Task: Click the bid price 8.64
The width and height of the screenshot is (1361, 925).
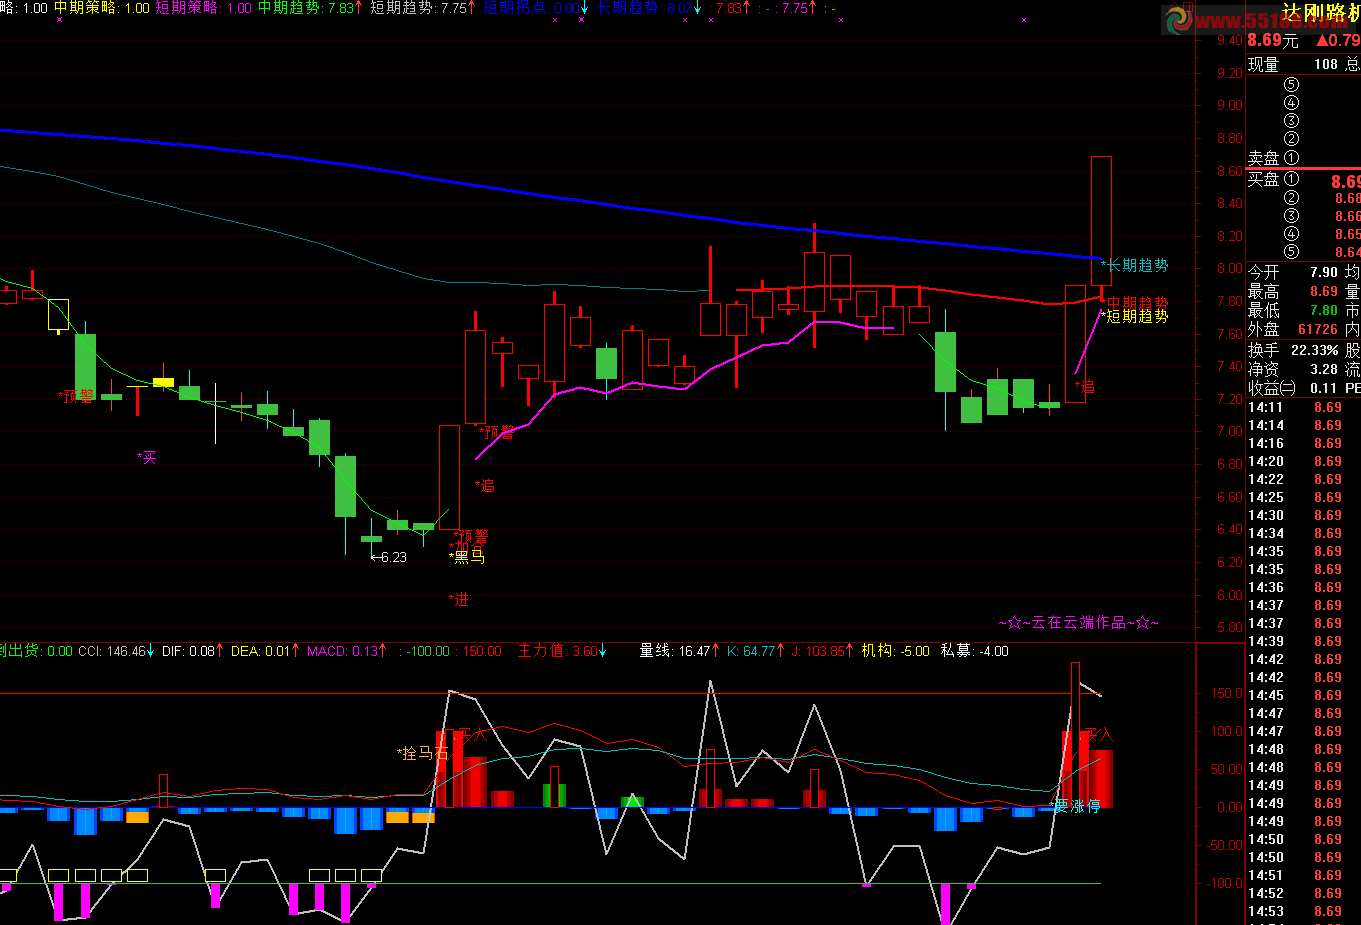Action: (x=1347, y=252)
